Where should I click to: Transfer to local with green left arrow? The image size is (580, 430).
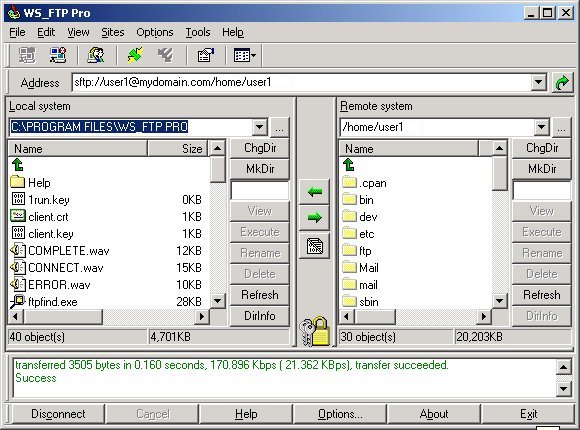click(x=314, y=192)
